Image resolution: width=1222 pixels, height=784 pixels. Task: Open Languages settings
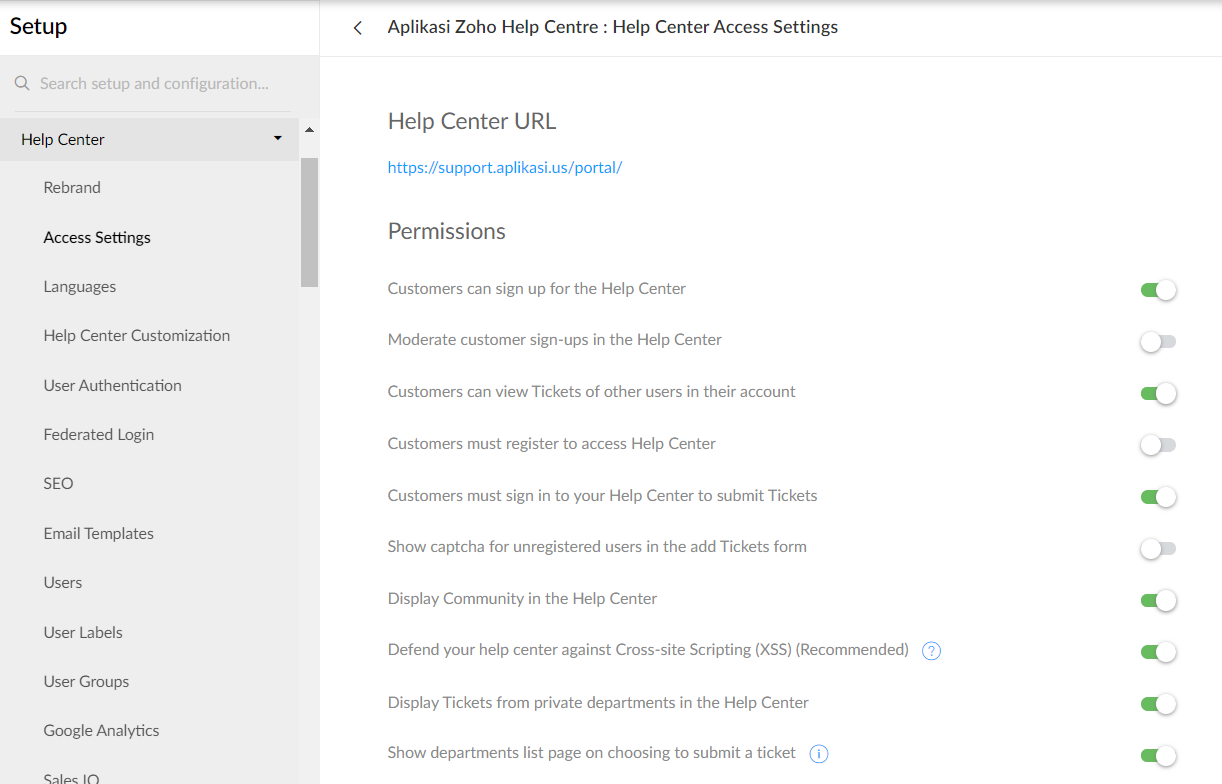click(x=80, y=286)
